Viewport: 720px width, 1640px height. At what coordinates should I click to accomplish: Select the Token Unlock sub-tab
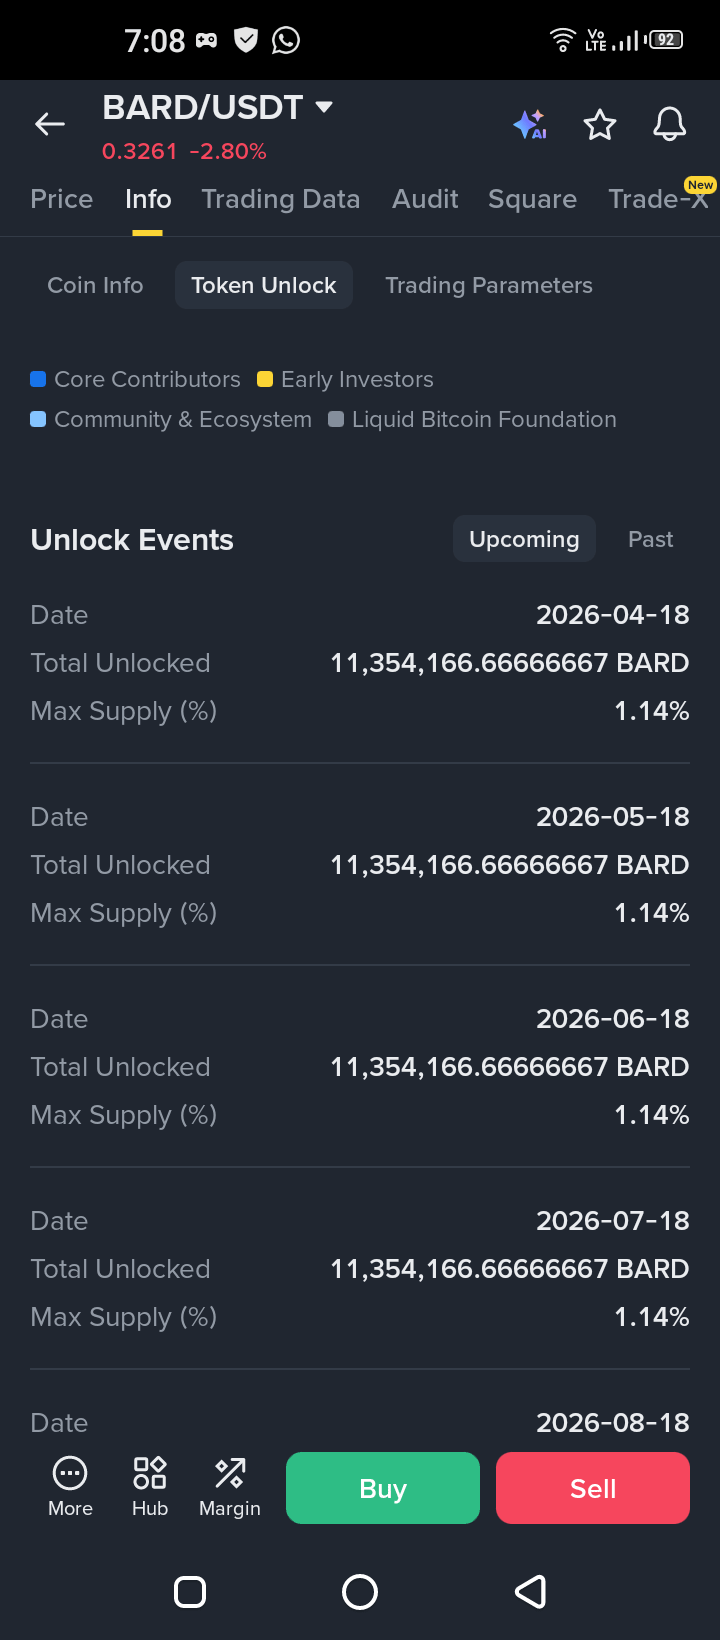[x=264, y=285]
